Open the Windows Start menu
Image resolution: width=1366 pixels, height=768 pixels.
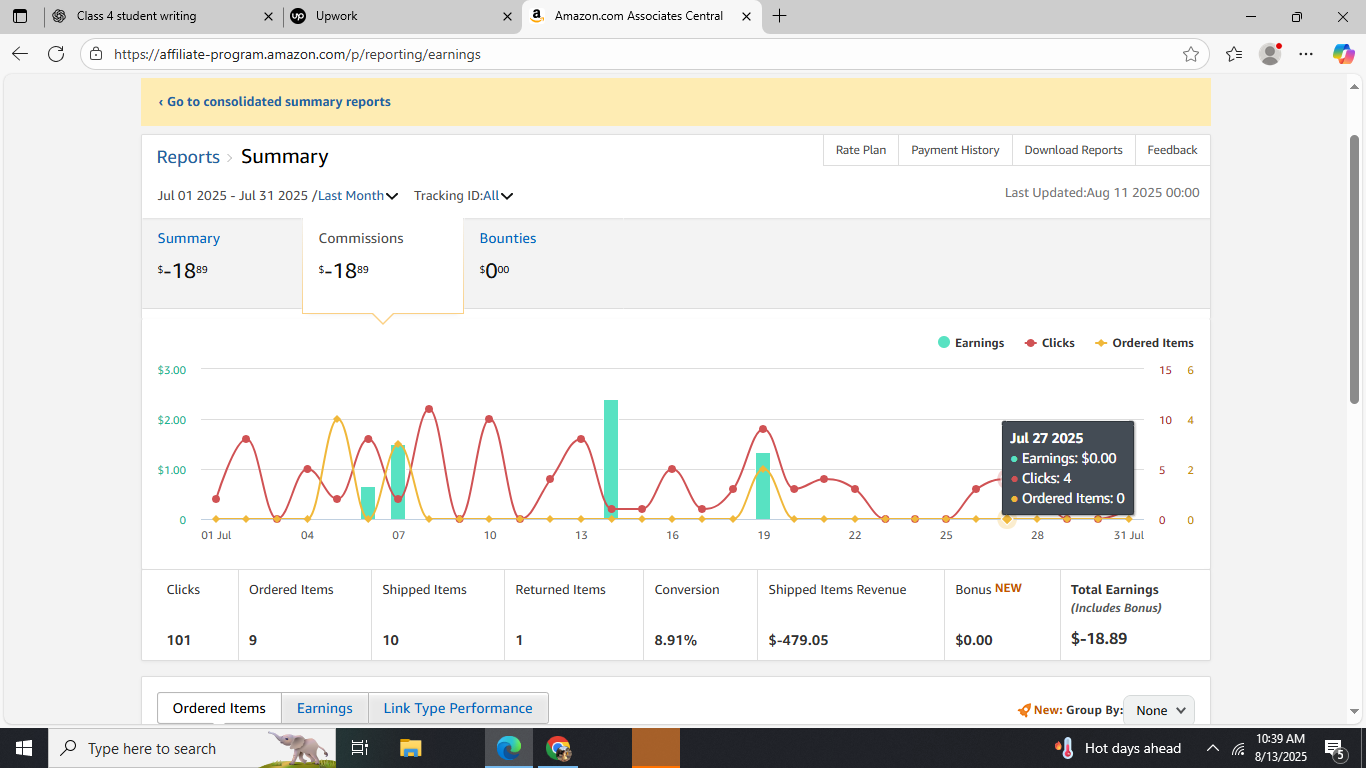pos(24,748)
